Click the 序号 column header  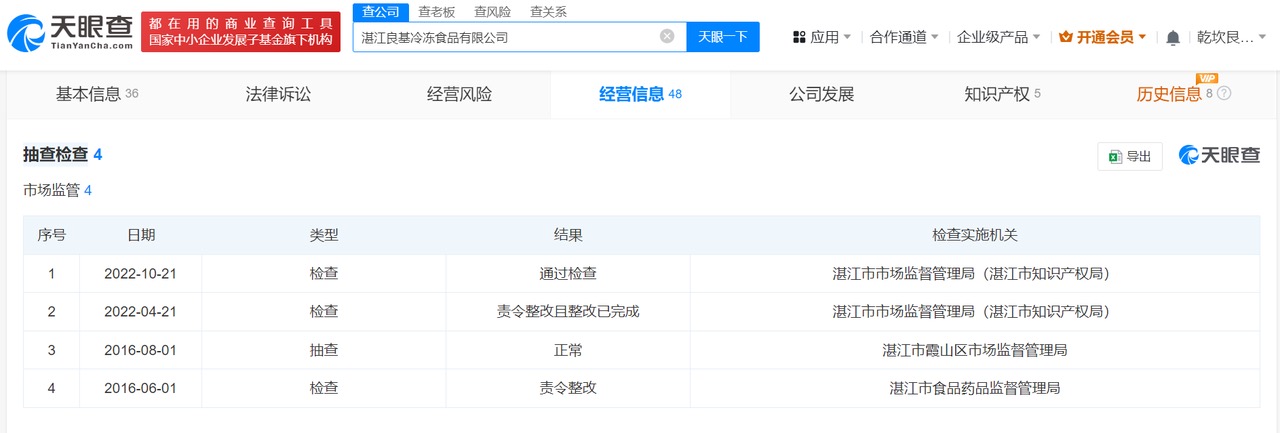pos(51,235)
